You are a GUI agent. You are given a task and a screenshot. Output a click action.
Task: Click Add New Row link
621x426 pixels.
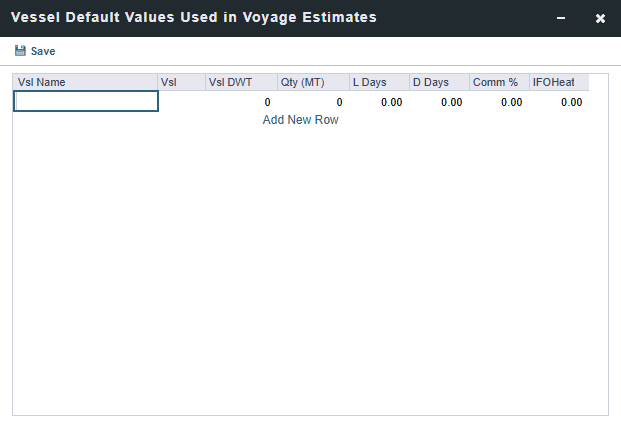(300, 120)
